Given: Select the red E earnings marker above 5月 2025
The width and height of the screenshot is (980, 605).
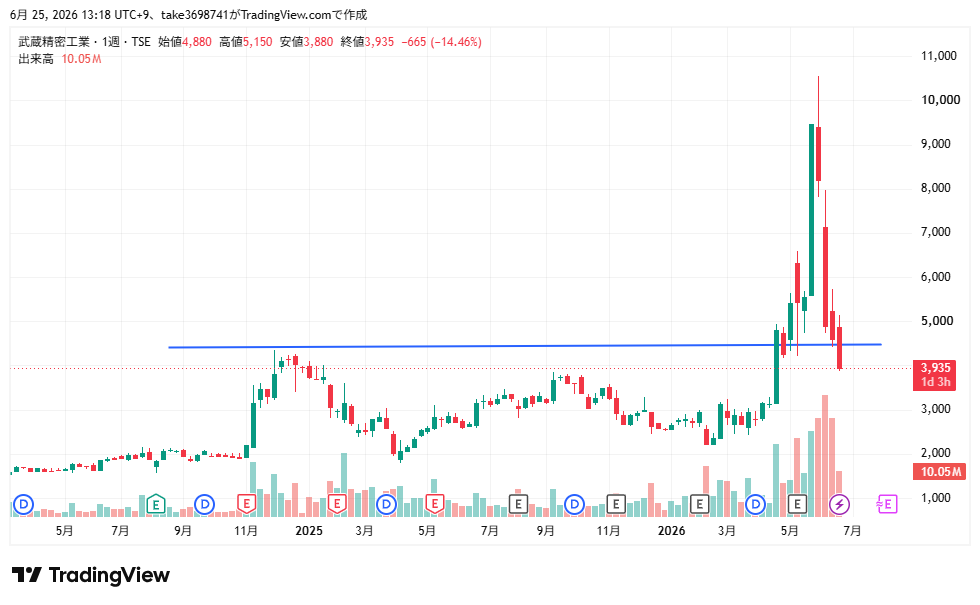Looking at the screenshot, I should click(434, 504).
